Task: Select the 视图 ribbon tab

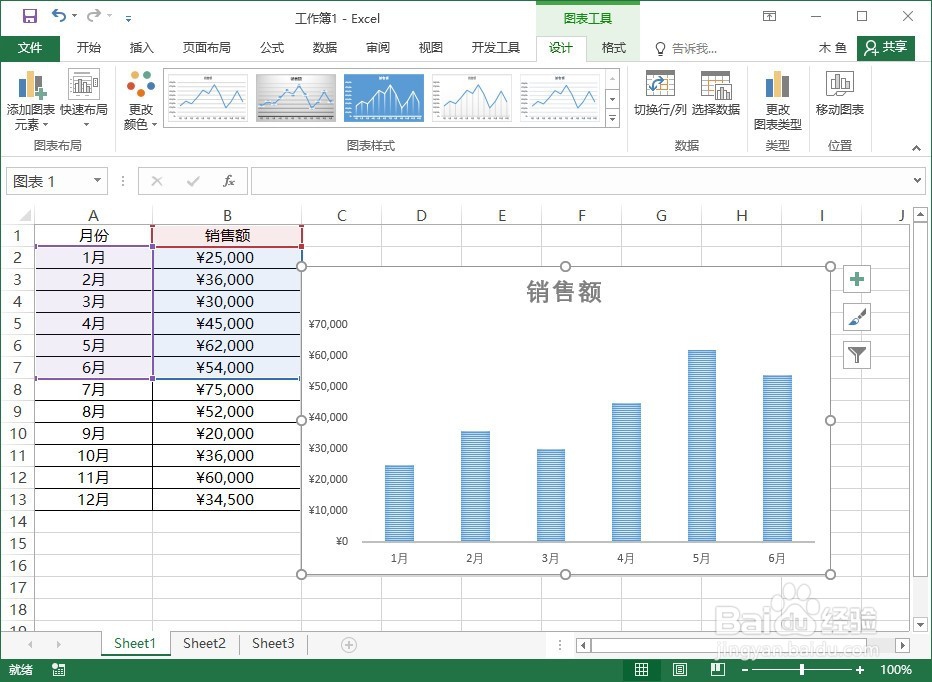Action: tap(430, 47)
